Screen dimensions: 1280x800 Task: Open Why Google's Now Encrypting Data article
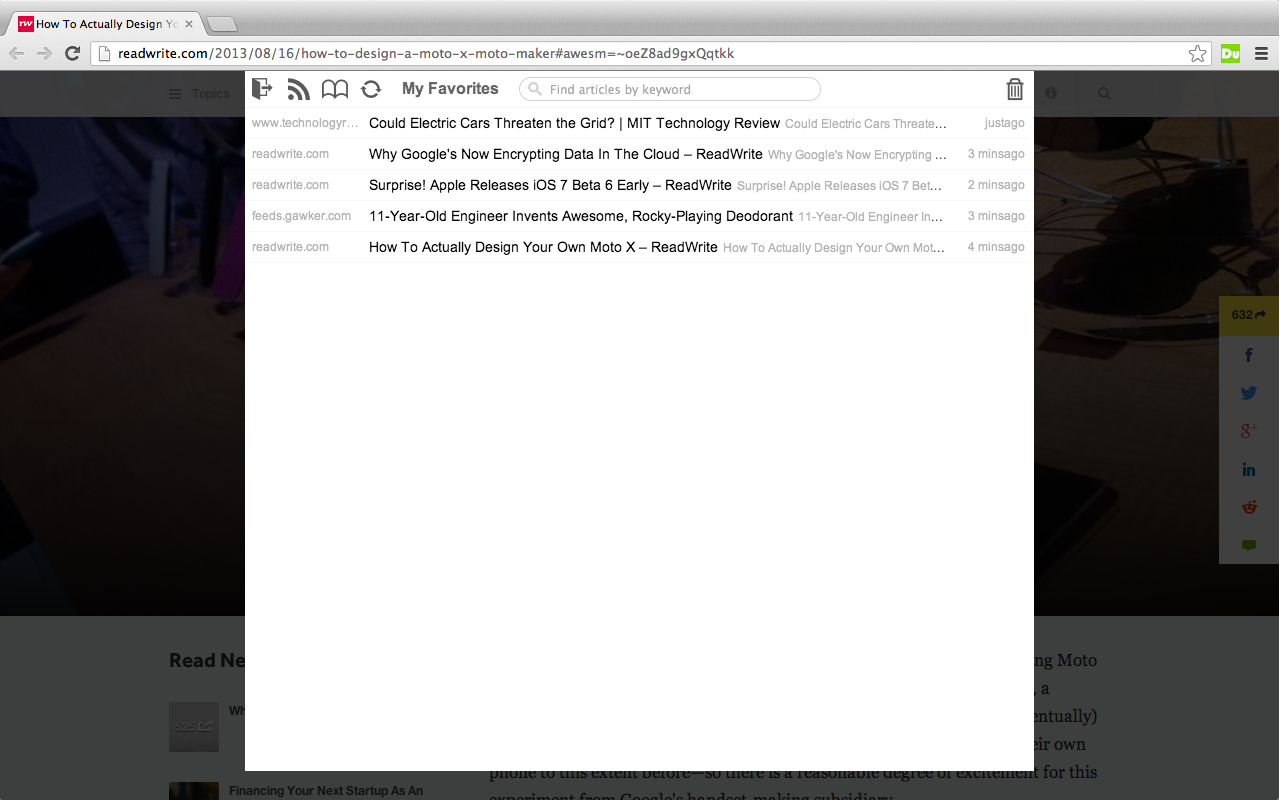(566, 154)
